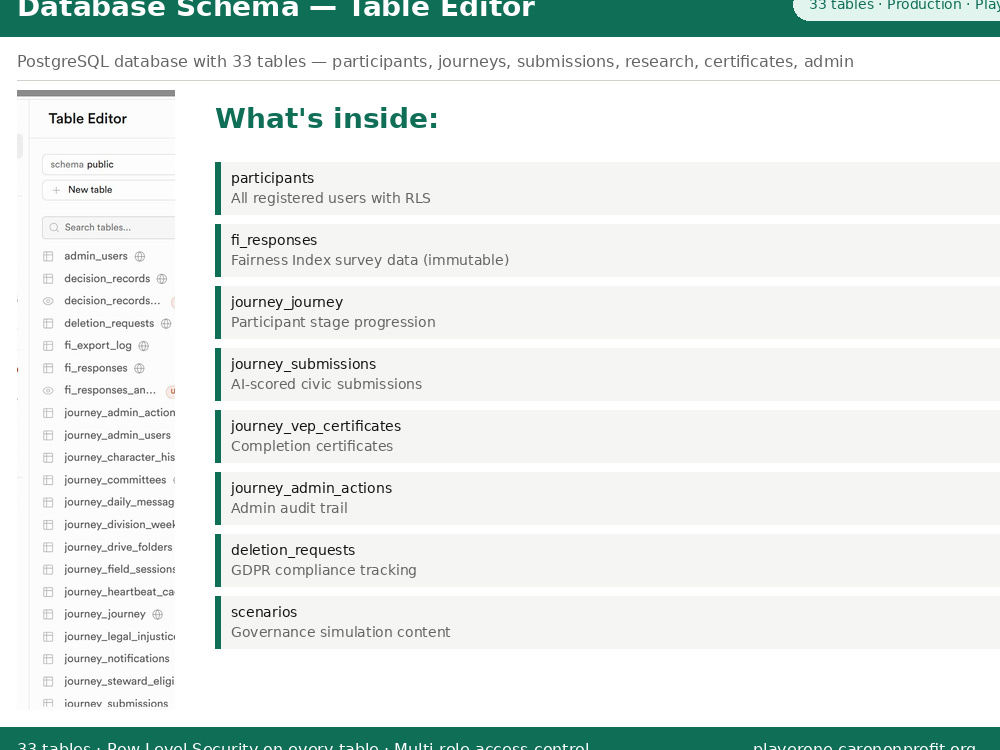Viewport: 1000px width, 750px height.
Task: Click 'Admin audit trail' description
Action: (x=289, y=508)
